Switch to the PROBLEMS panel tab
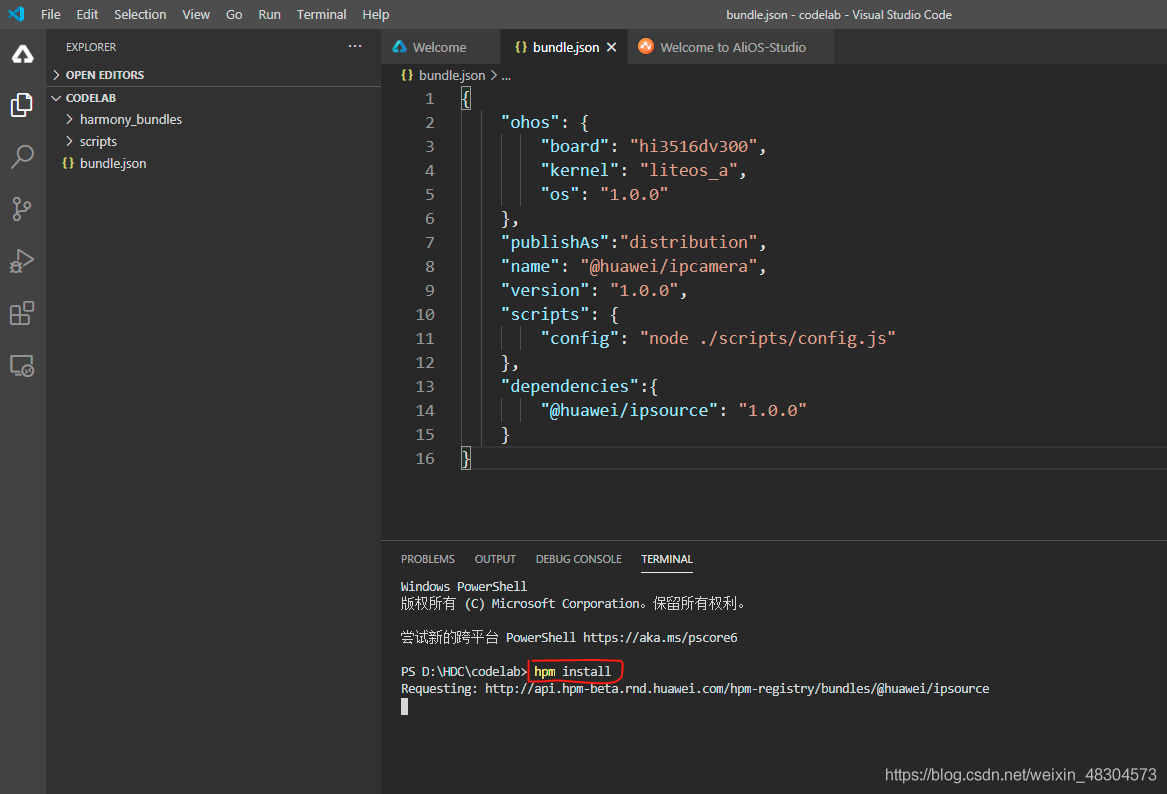Screen dimensions: 1167x794 click(x=428, y=559)
